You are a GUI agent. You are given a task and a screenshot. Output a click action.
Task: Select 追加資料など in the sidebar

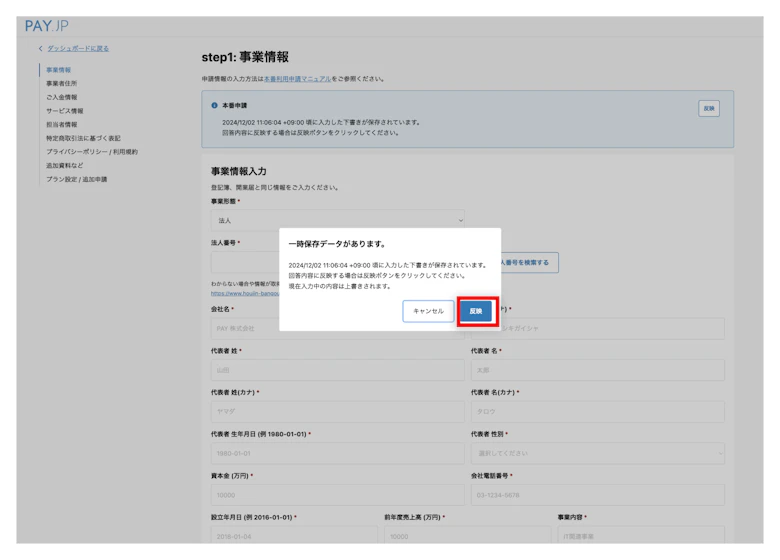point(65,166)
